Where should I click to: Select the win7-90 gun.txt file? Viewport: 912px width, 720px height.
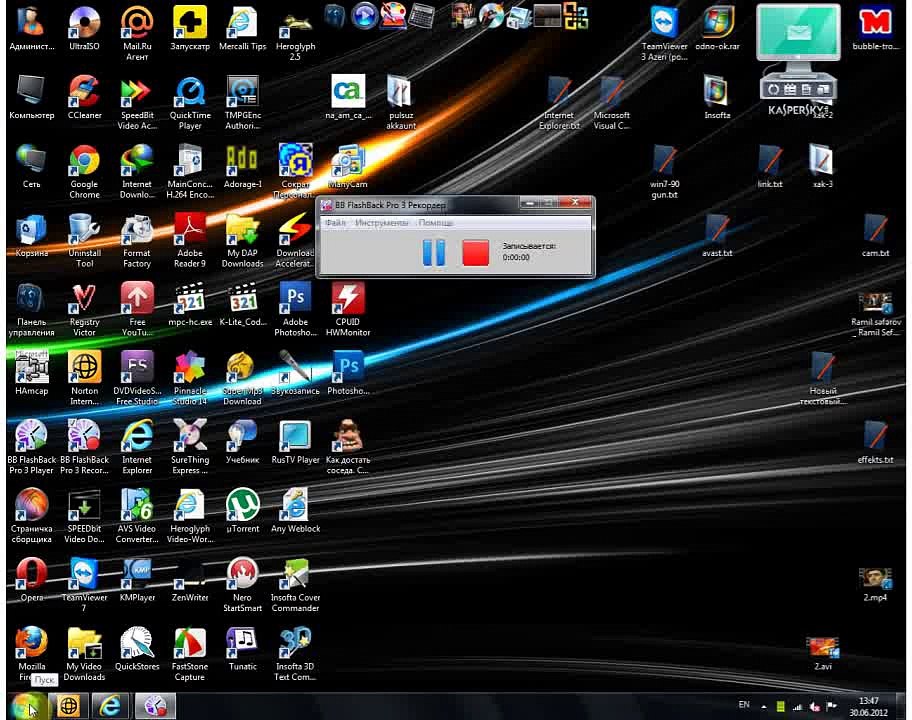coord(664,171)
